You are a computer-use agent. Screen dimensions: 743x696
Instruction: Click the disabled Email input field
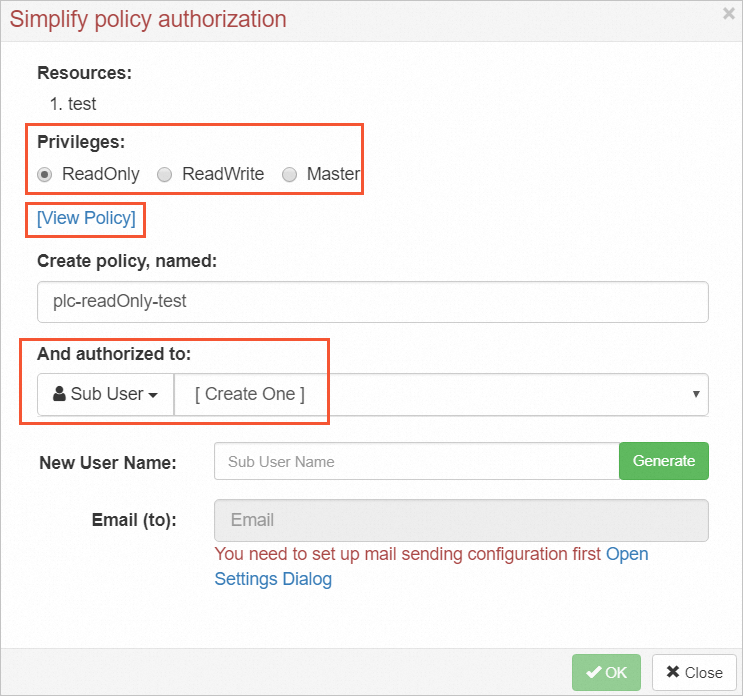(x=461, y=520)
